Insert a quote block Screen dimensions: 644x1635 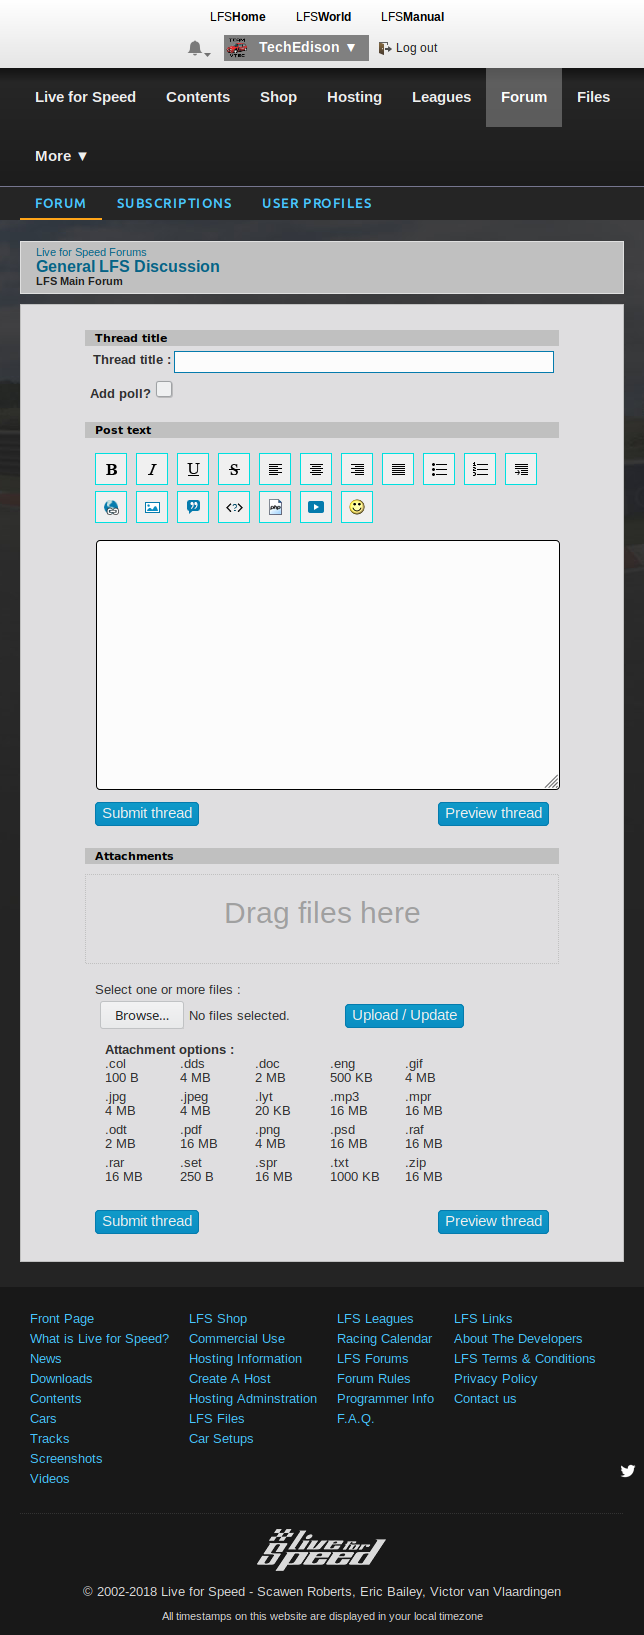(193, 507)
